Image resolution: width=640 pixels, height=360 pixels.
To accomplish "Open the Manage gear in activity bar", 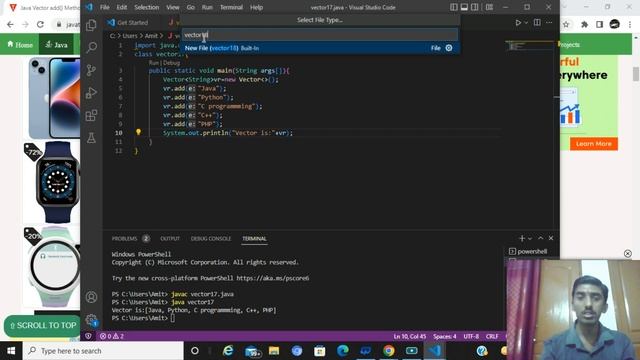I will pyautogui.click(x=91, y=320).
